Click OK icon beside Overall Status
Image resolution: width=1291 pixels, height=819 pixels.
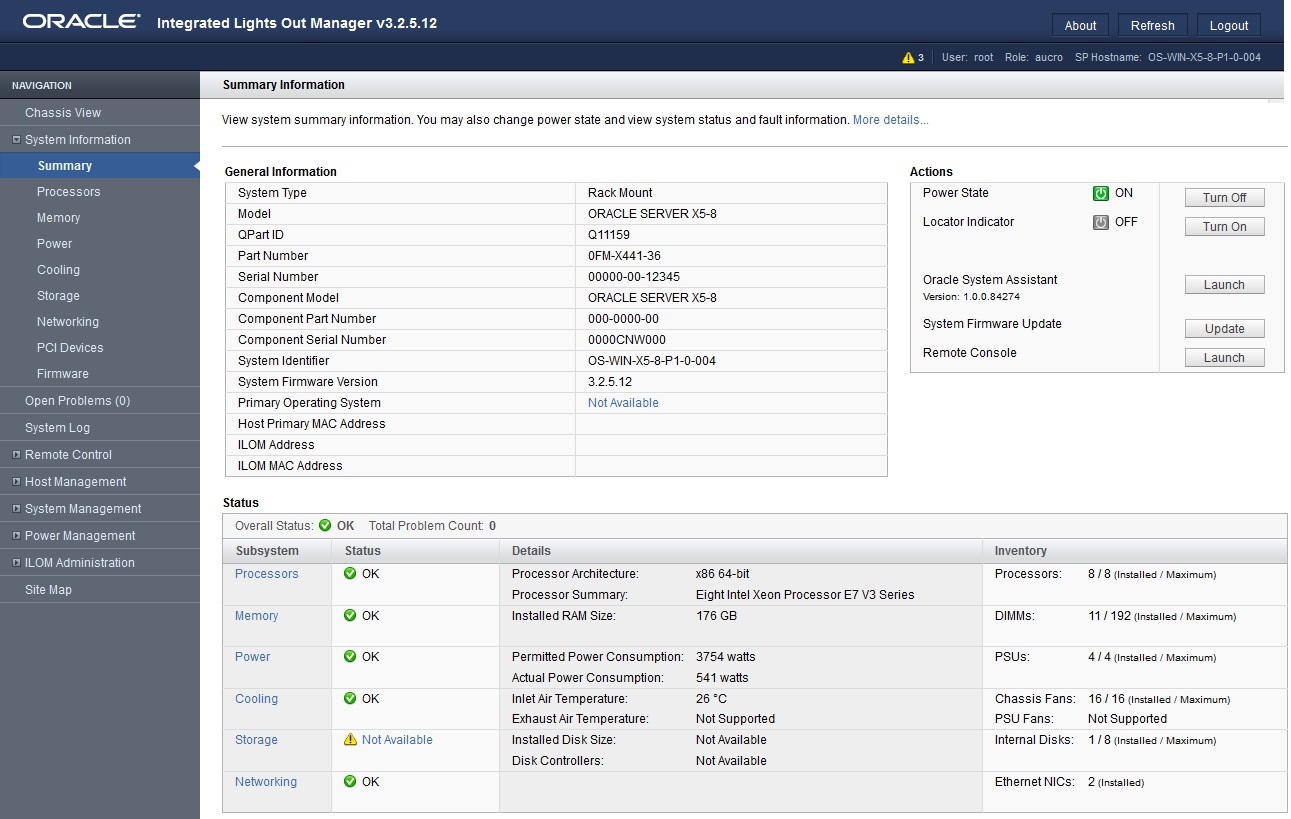324,525
